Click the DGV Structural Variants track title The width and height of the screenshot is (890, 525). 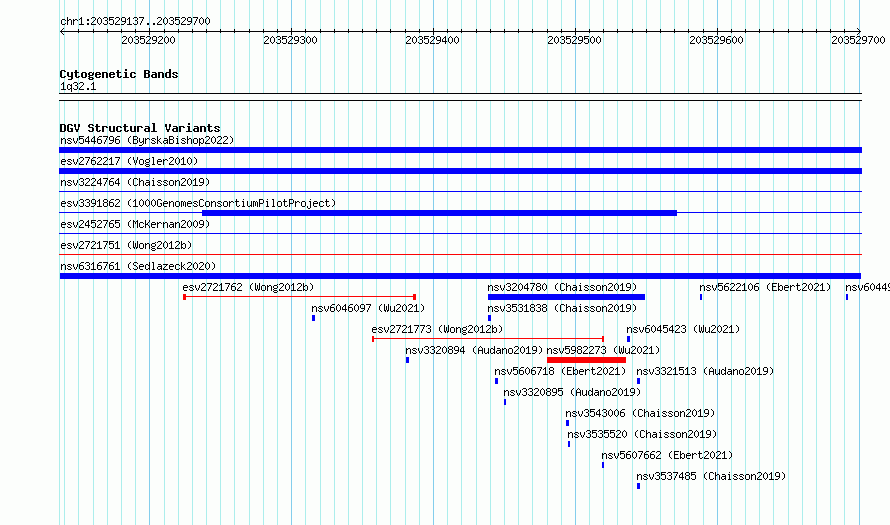click(x=140, y=128)
